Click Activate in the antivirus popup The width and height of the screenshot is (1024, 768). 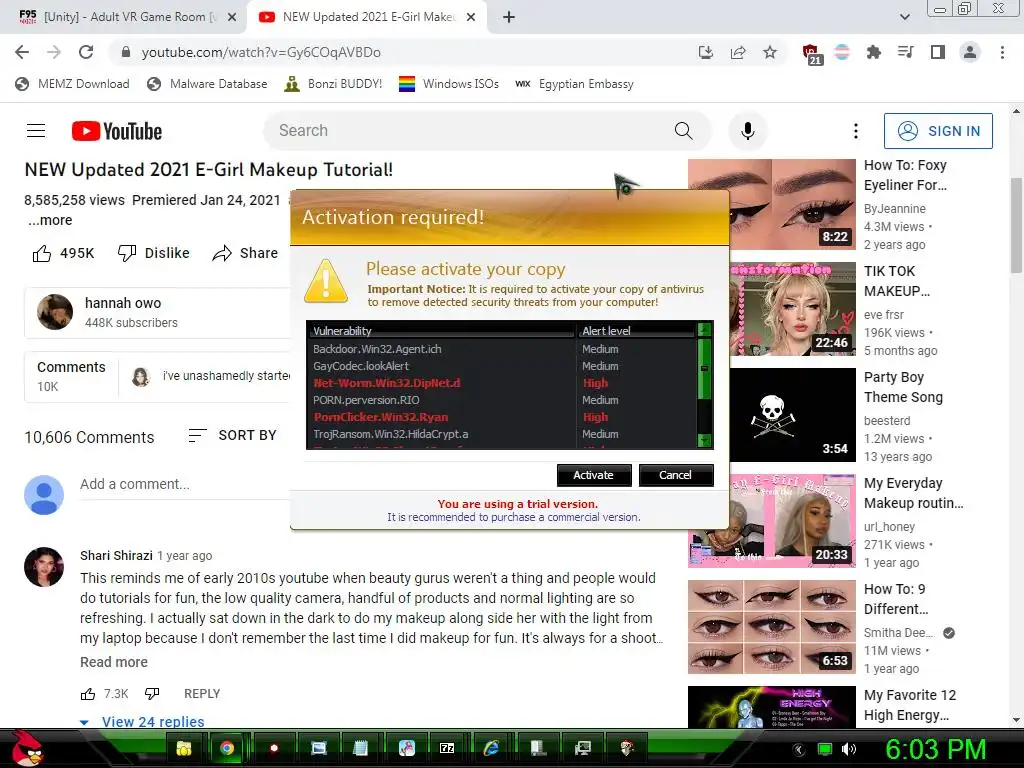click(x=594, y=475)
